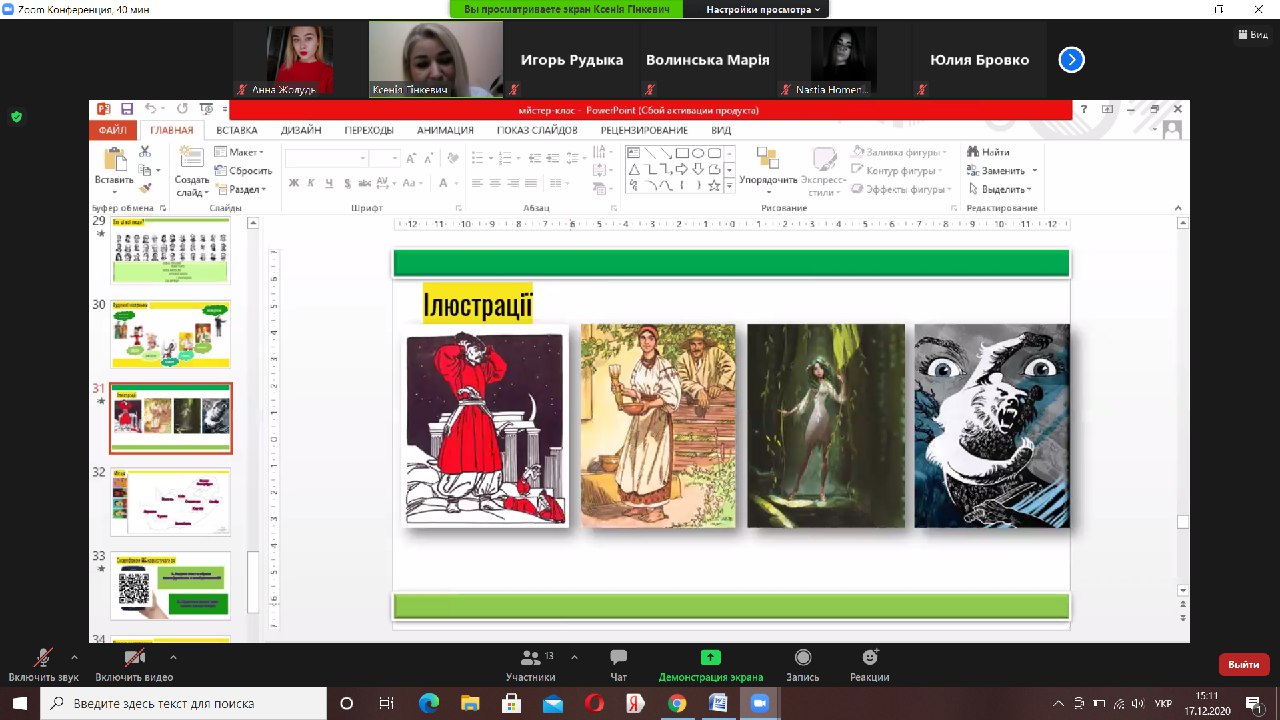This screenshot has width=1280, height=720.
Task: Click the Windows taskbar search field
Action: (x=190, y=703)
